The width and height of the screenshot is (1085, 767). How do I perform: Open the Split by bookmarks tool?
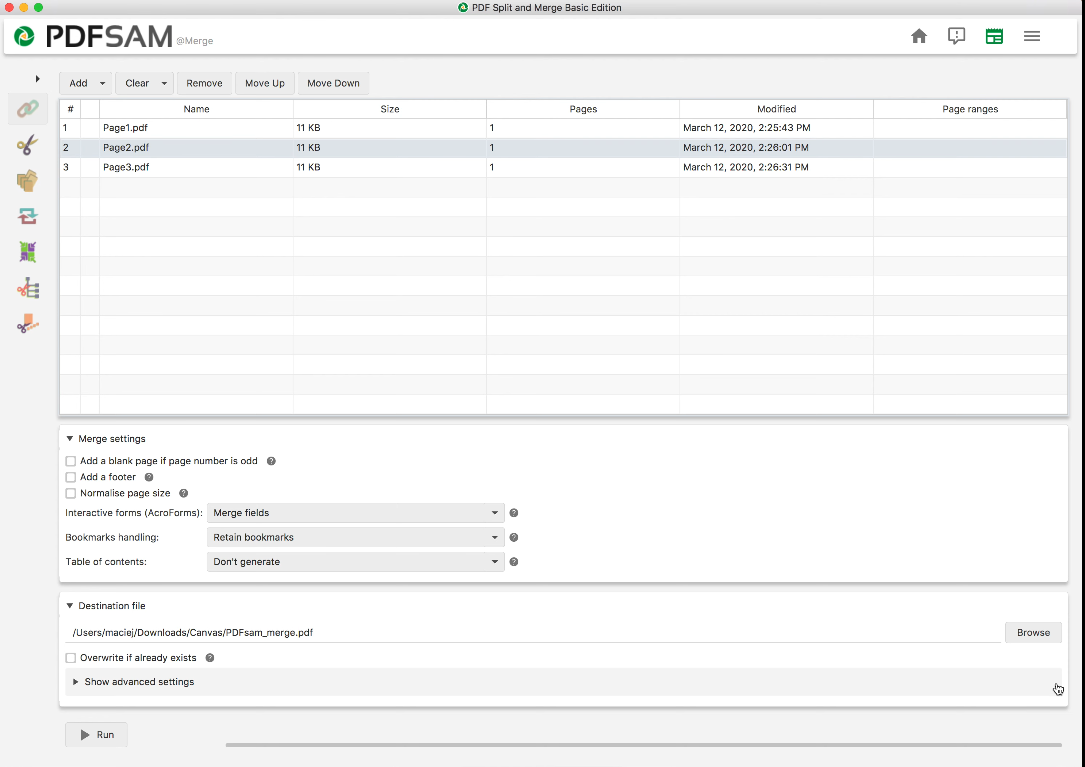point(28,288)
